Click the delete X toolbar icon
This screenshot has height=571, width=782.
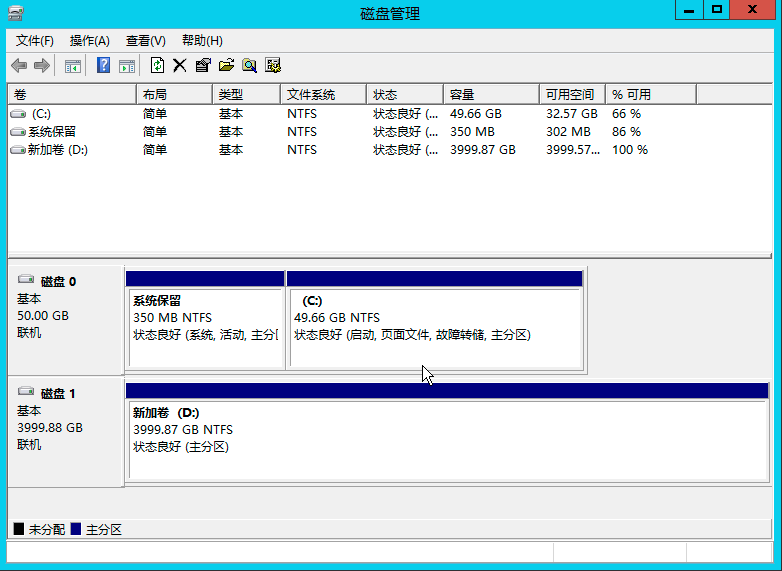pos(180,65)
